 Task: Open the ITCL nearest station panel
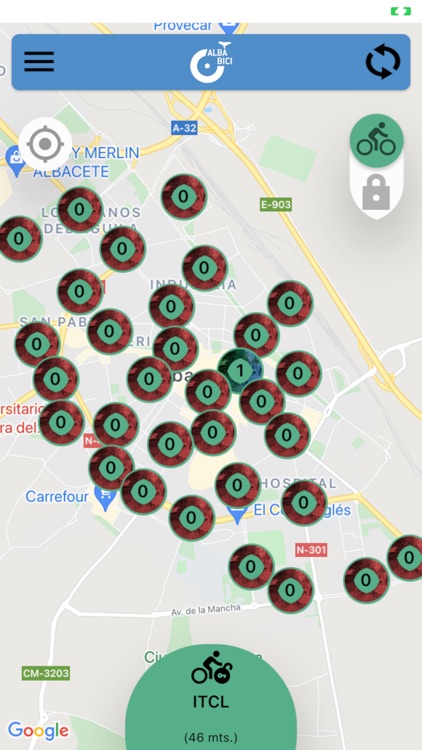coord(211,697)
